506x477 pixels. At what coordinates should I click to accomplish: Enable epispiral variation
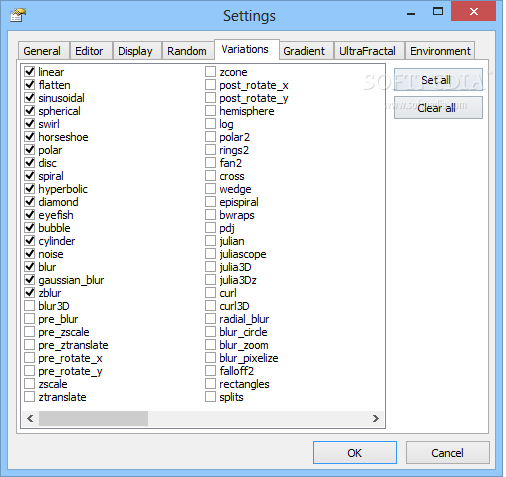[210, 201]
